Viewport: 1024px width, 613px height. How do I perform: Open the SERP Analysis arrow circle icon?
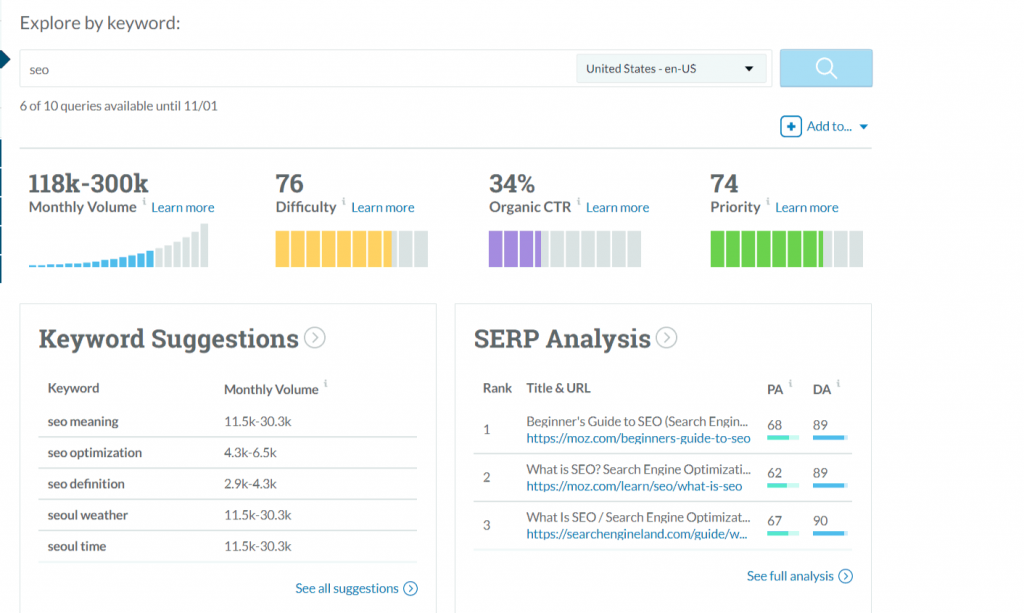(x=666, y=338)
